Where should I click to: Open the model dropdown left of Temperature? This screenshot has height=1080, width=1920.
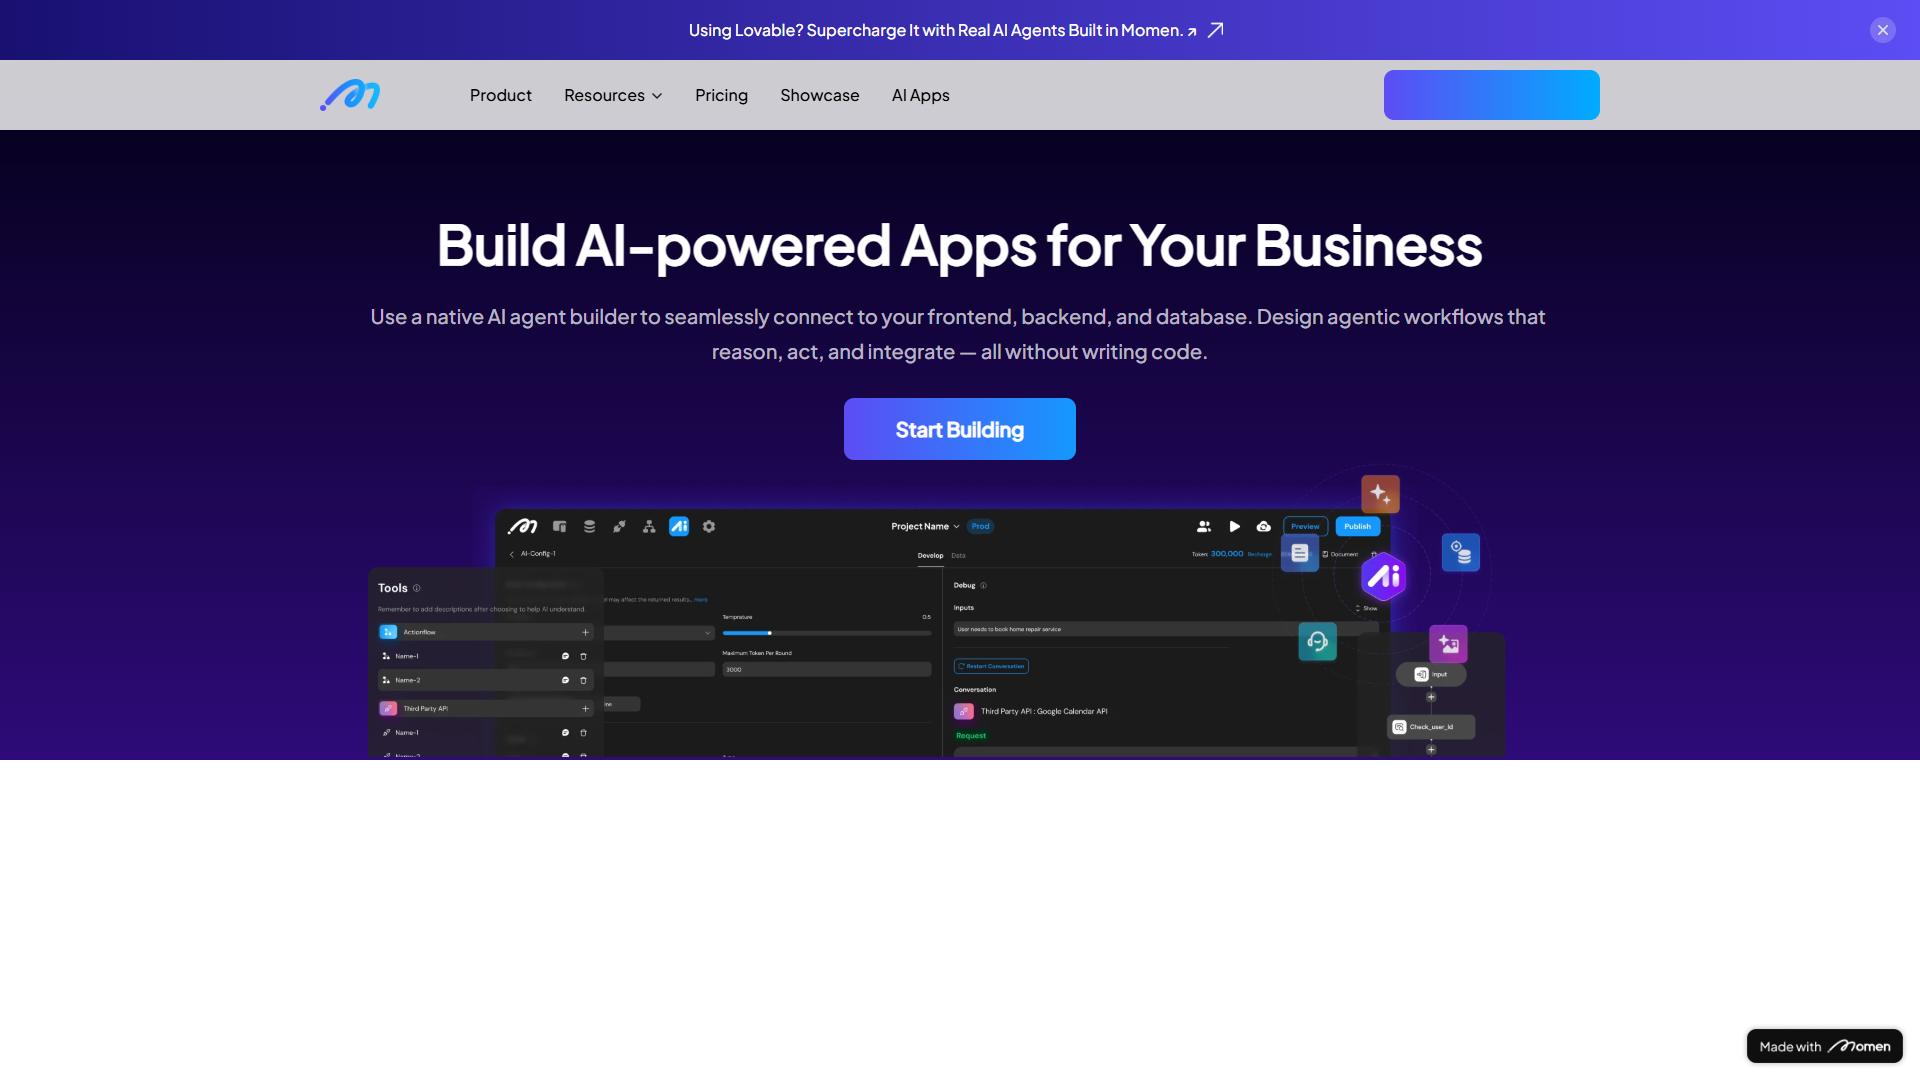pyautogui.click(x=658, y=633)
